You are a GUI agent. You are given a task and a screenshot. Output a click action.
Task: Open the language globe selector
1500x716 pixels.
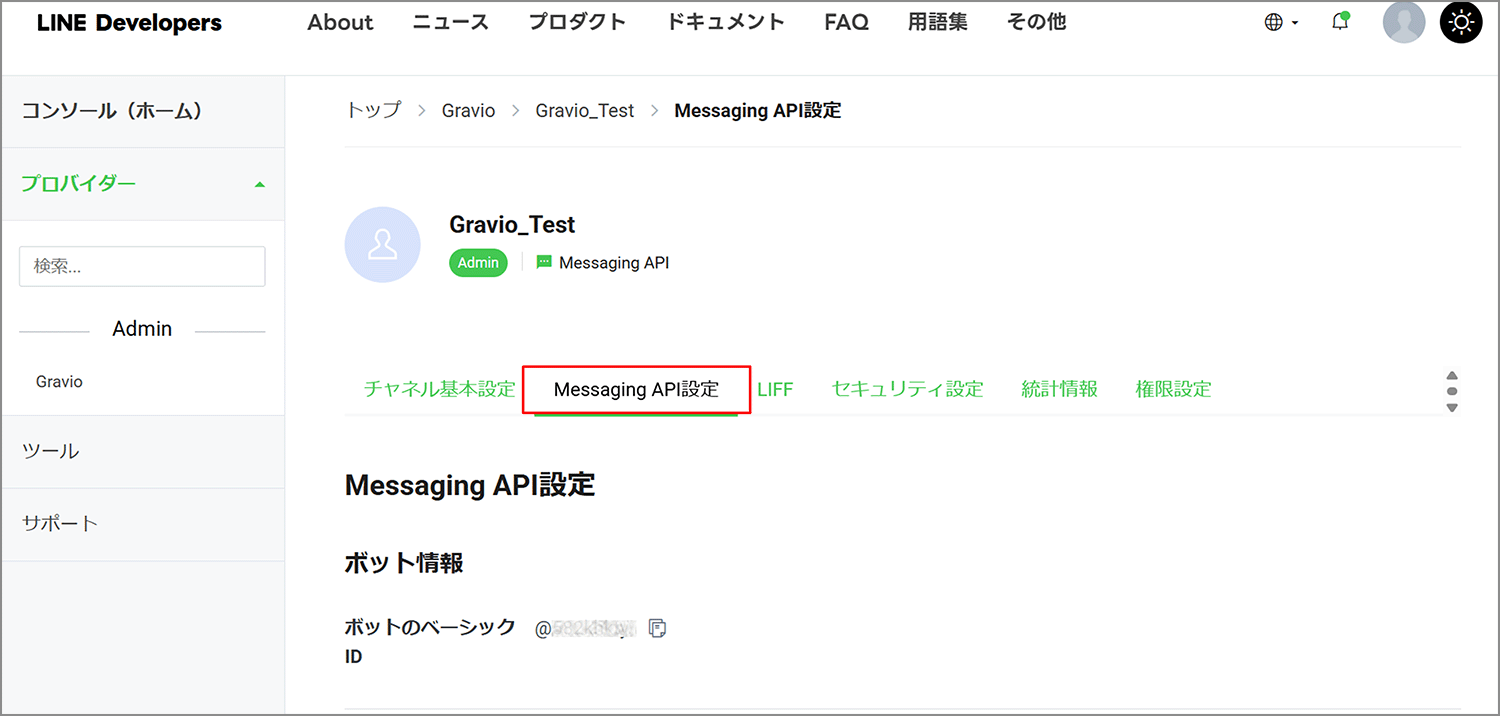1281,22
